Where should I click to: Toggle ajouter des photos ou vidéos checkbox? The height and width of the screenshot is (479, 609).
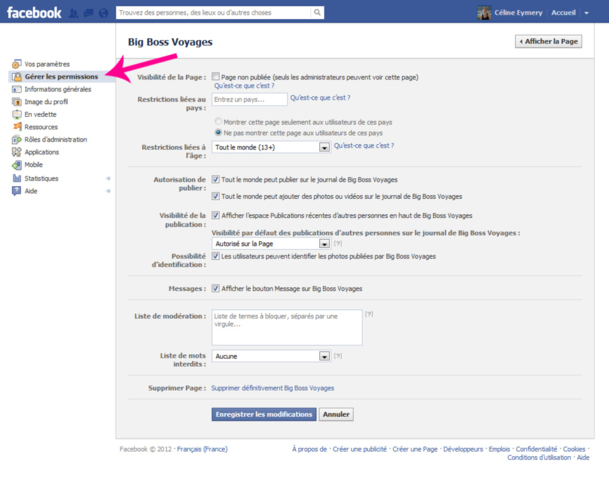click(216, 196)
